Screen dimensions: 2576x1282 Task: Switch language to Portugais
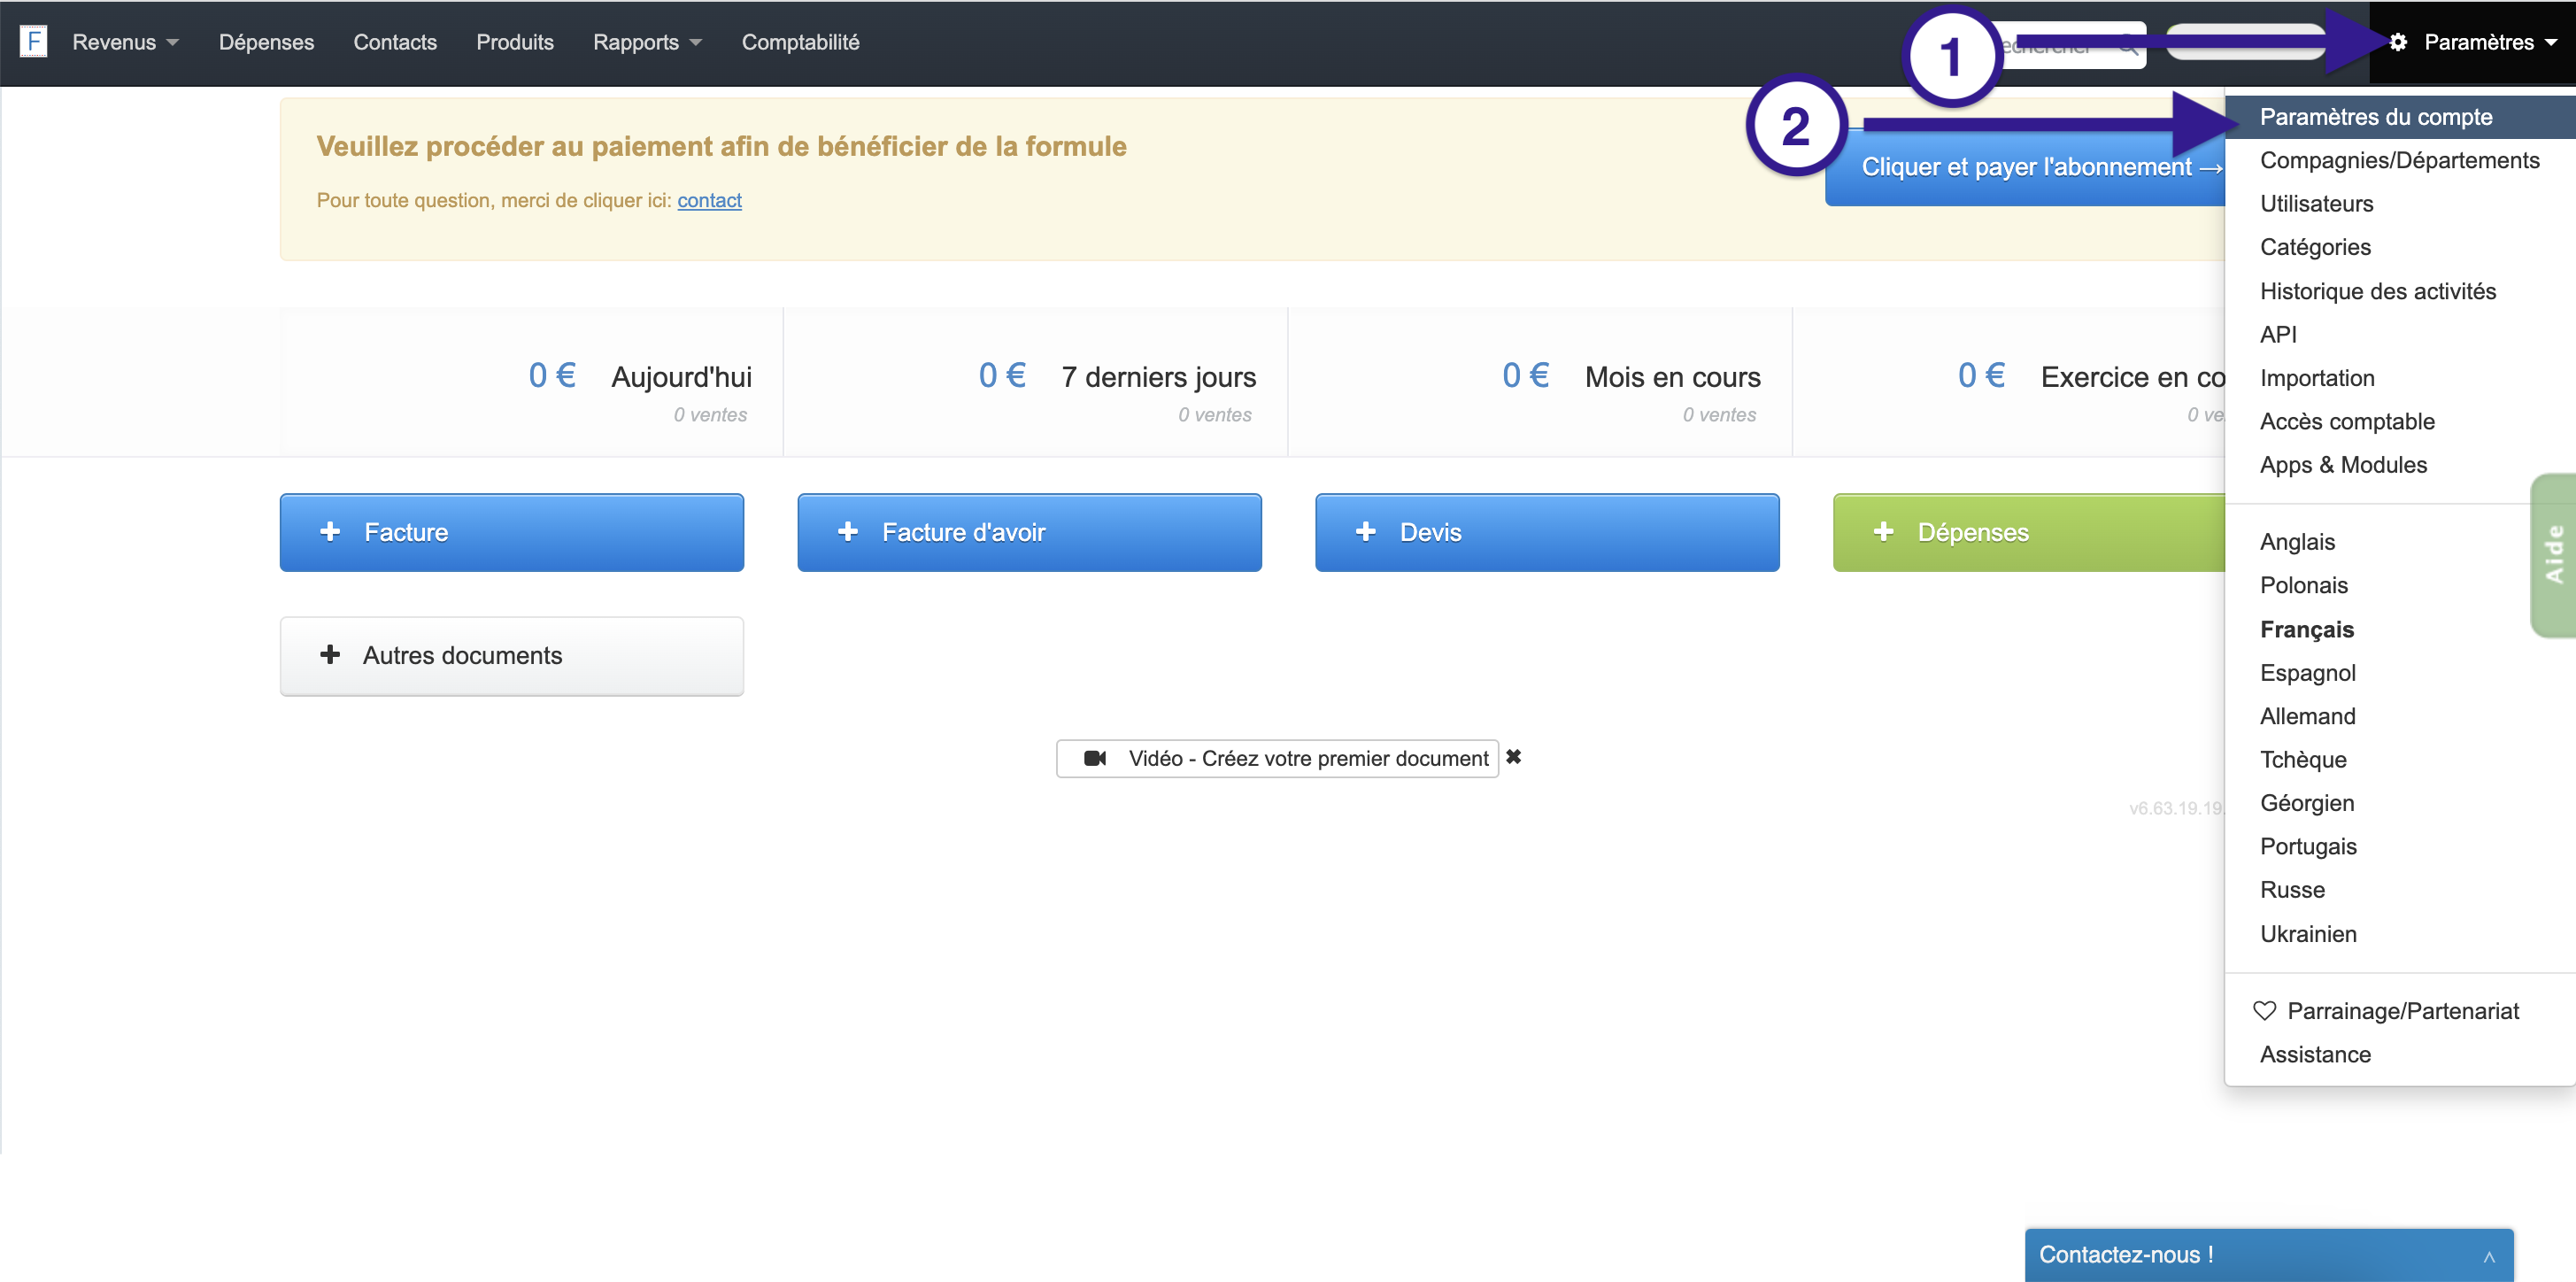tap(2400, 847)
